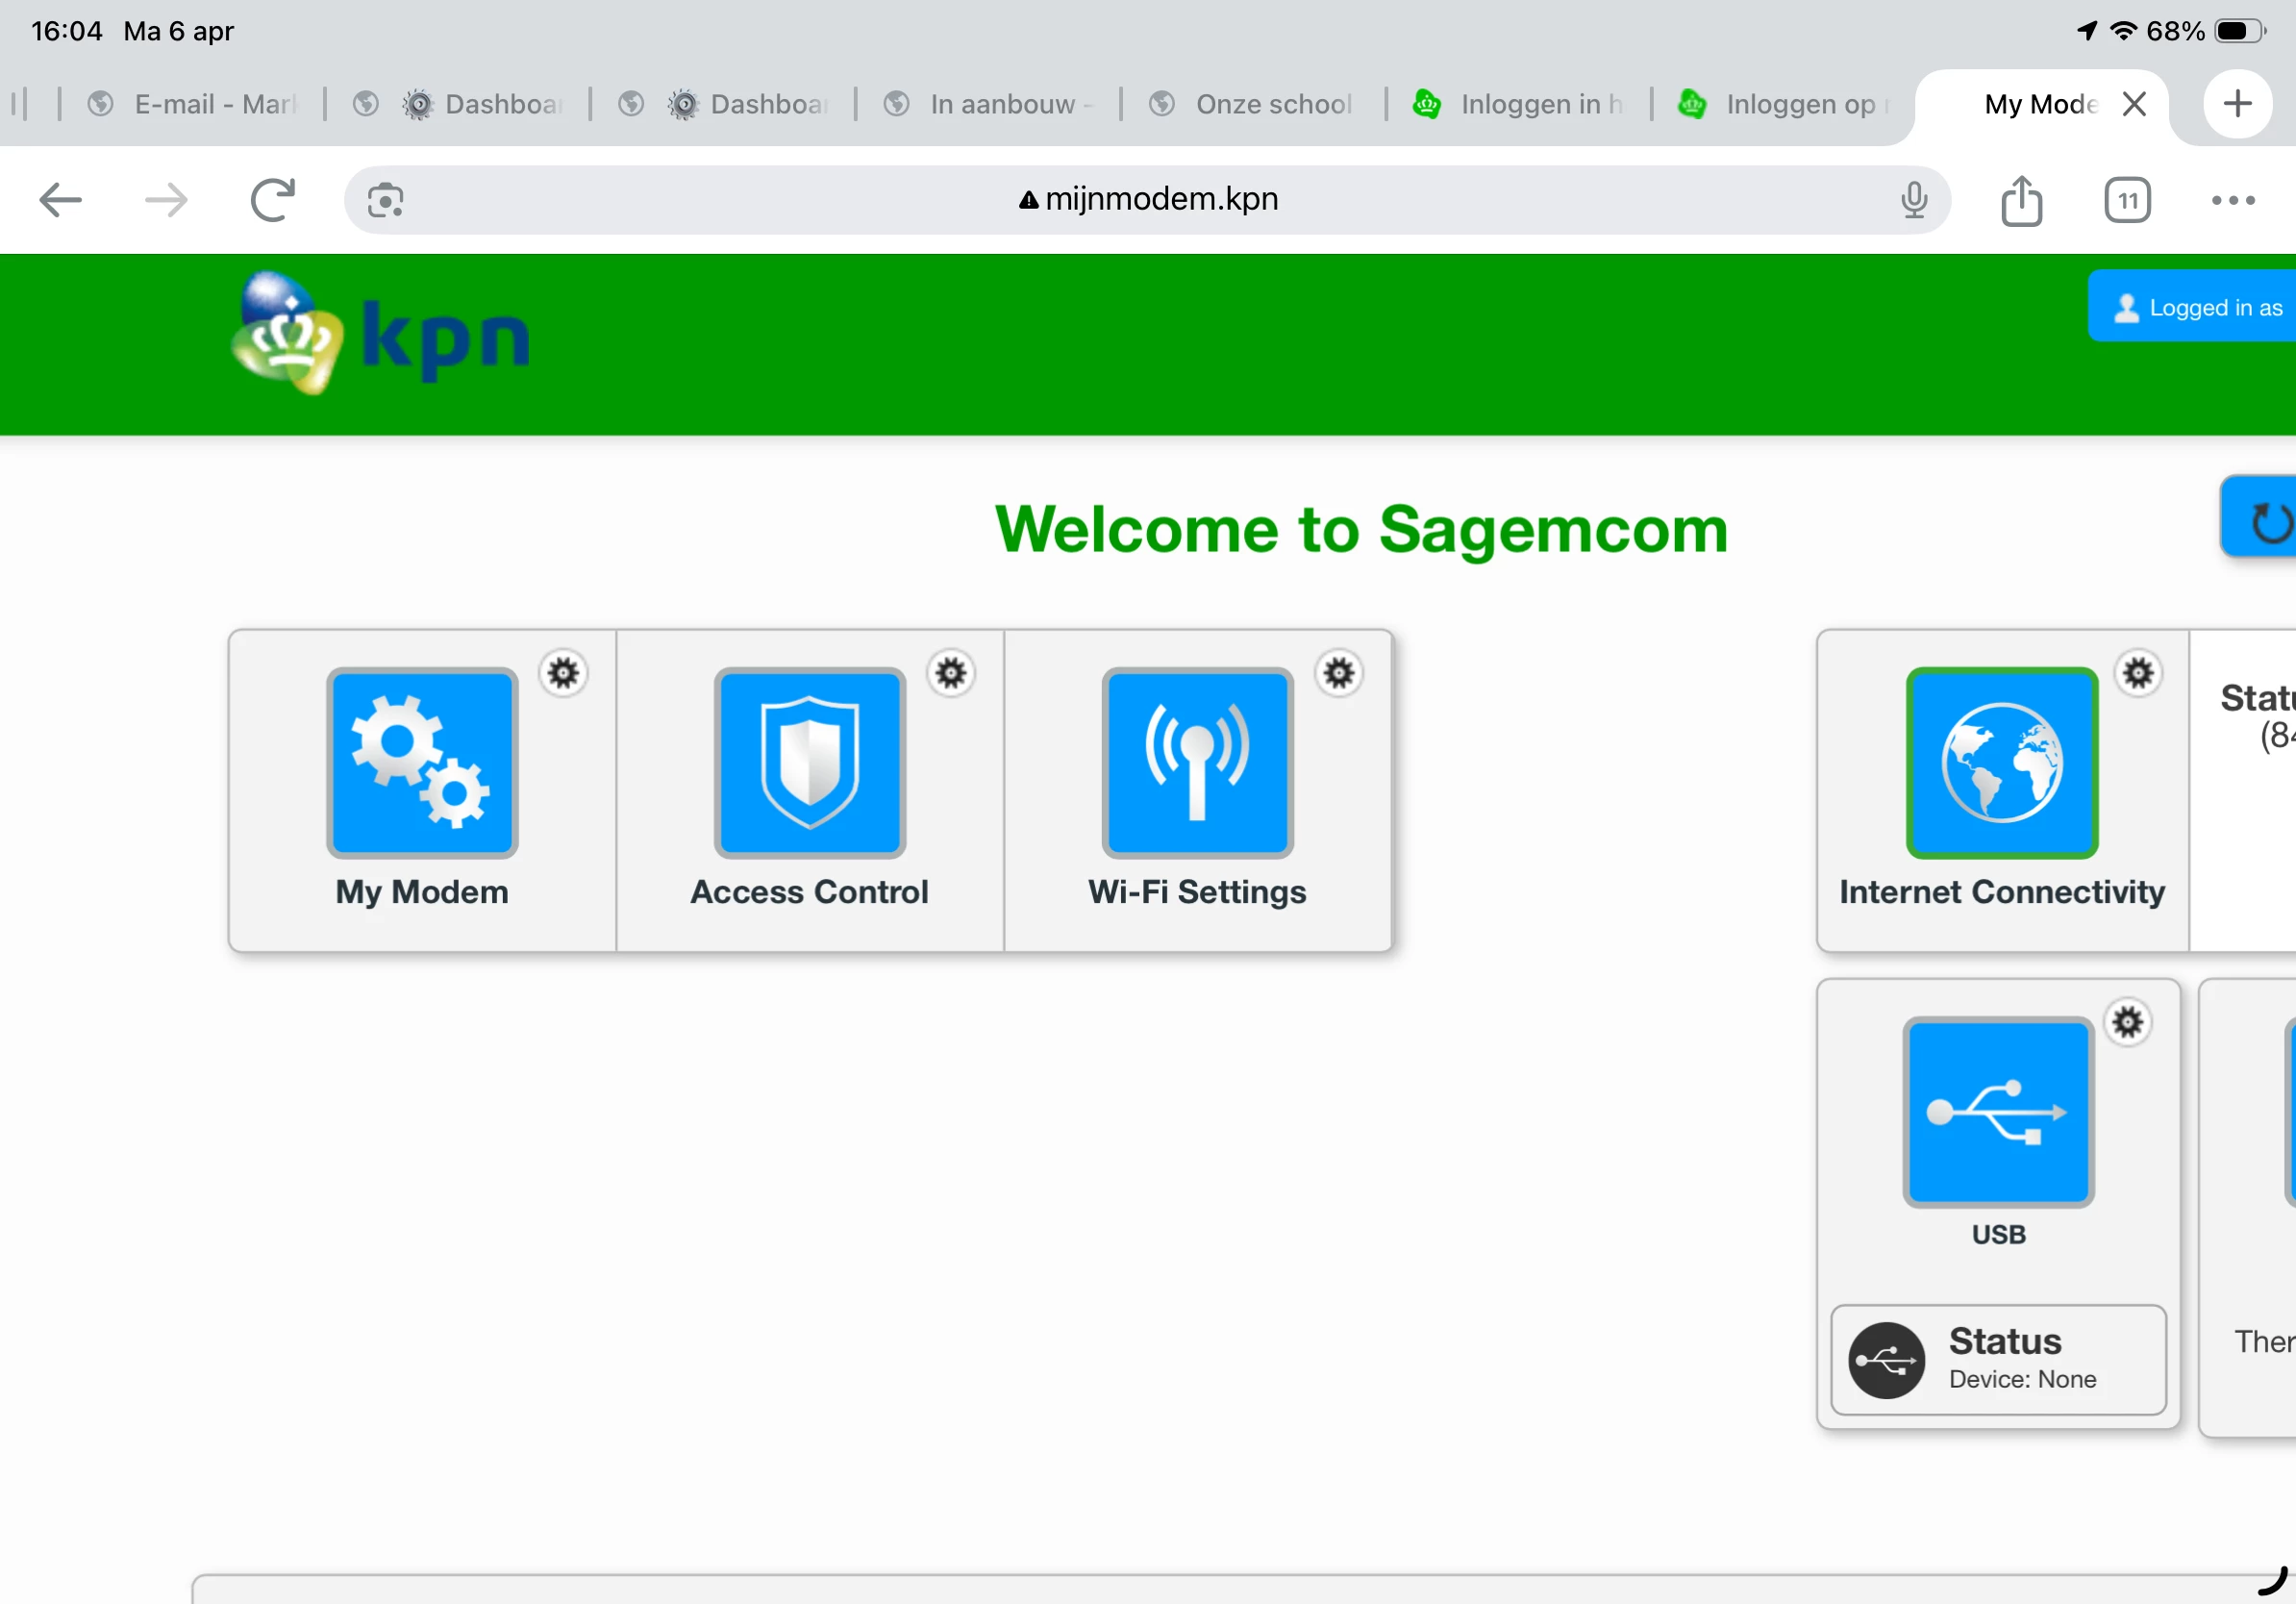This screenshot has width=2296, height=1604.
Task: Click the gear on the Internet Connectivity card
Action: [2138, 673]
